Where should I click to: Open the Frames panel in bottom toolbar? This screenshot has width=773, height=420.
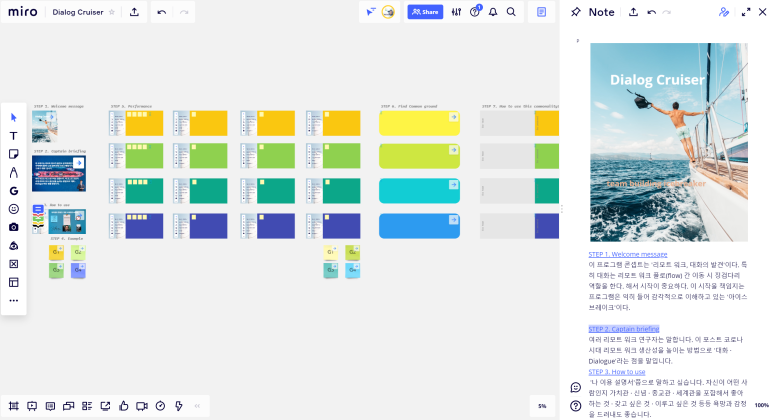pos(14,406)
